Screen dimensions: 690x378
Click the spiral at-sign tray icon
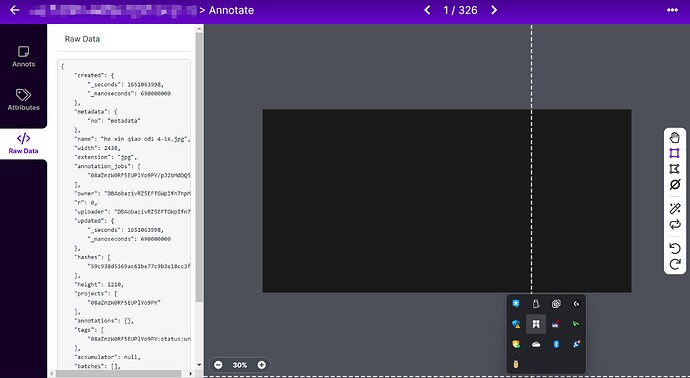pyautogui.click(x=556, y=304)
